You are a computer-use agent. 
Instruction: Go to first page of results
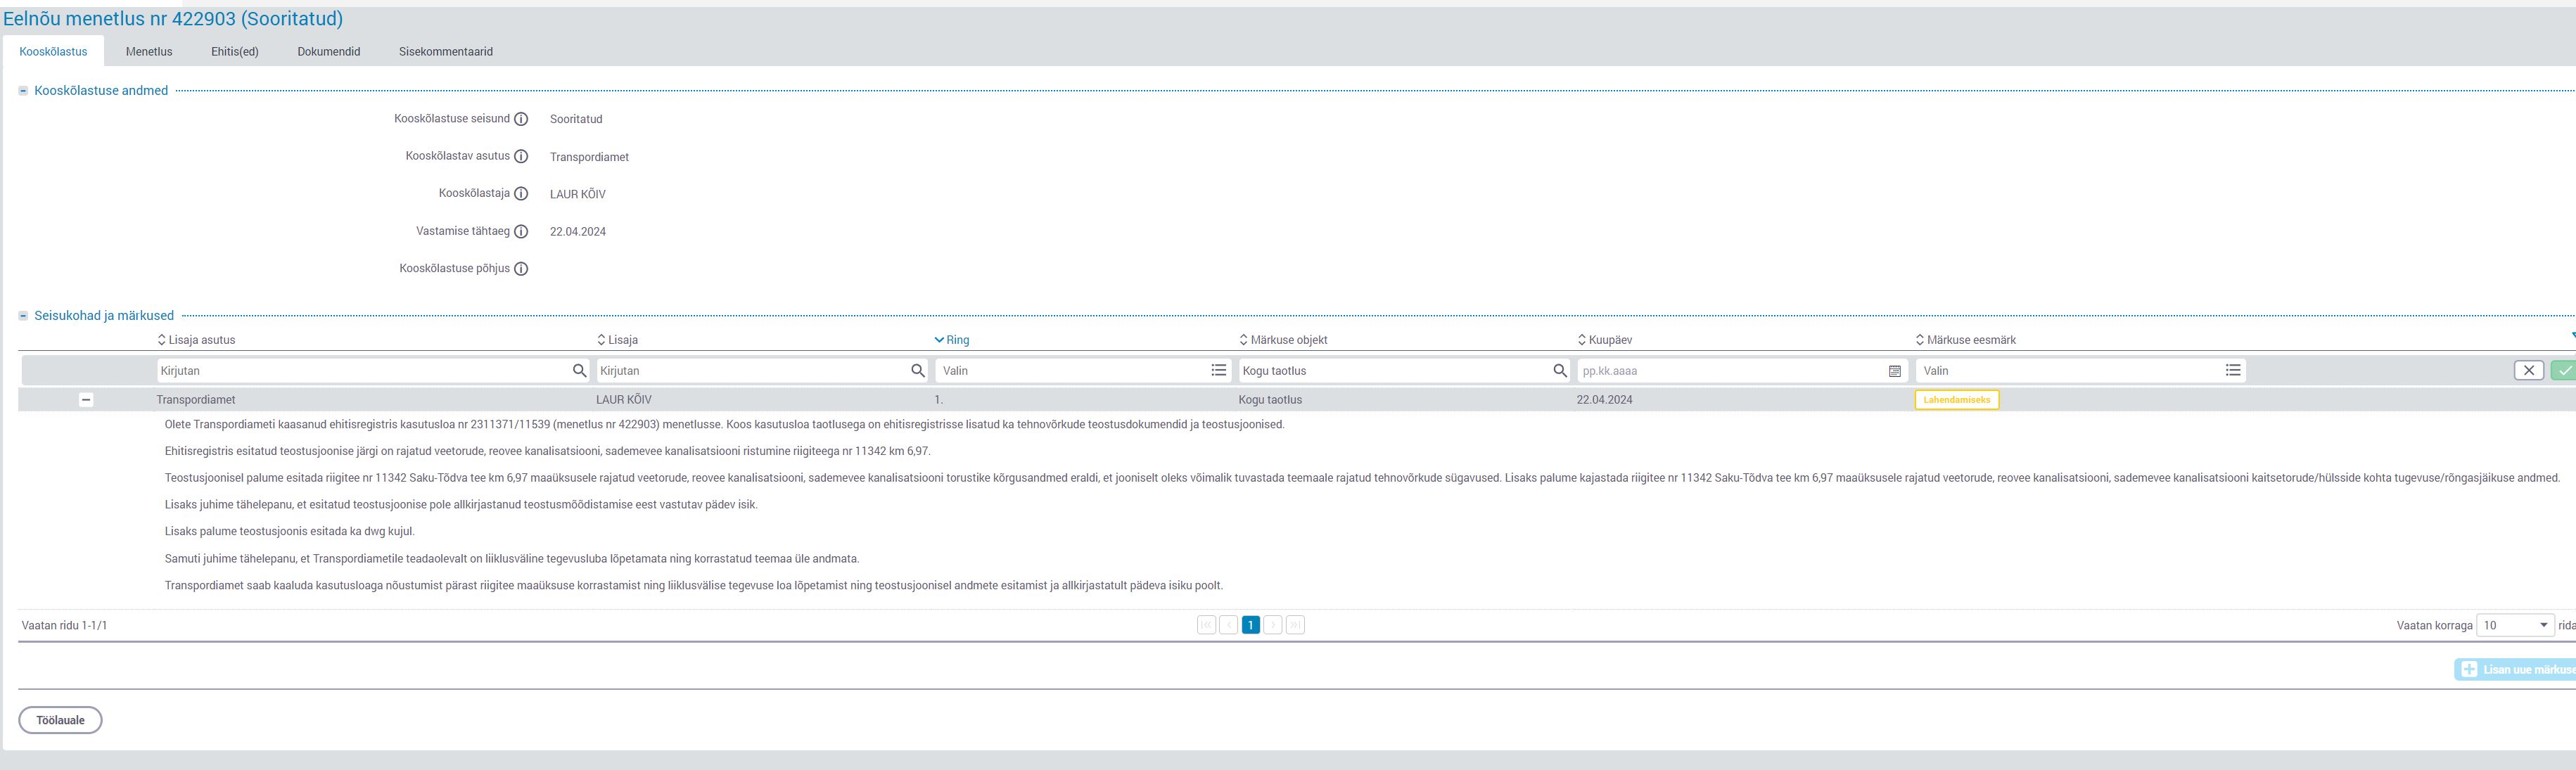coord(1206,625)
